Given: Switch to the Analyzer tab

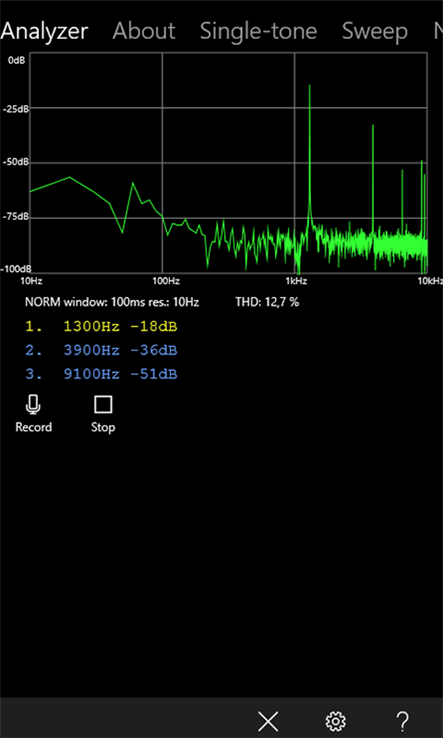Looking at the screenshot, I should tap(44, 31).
